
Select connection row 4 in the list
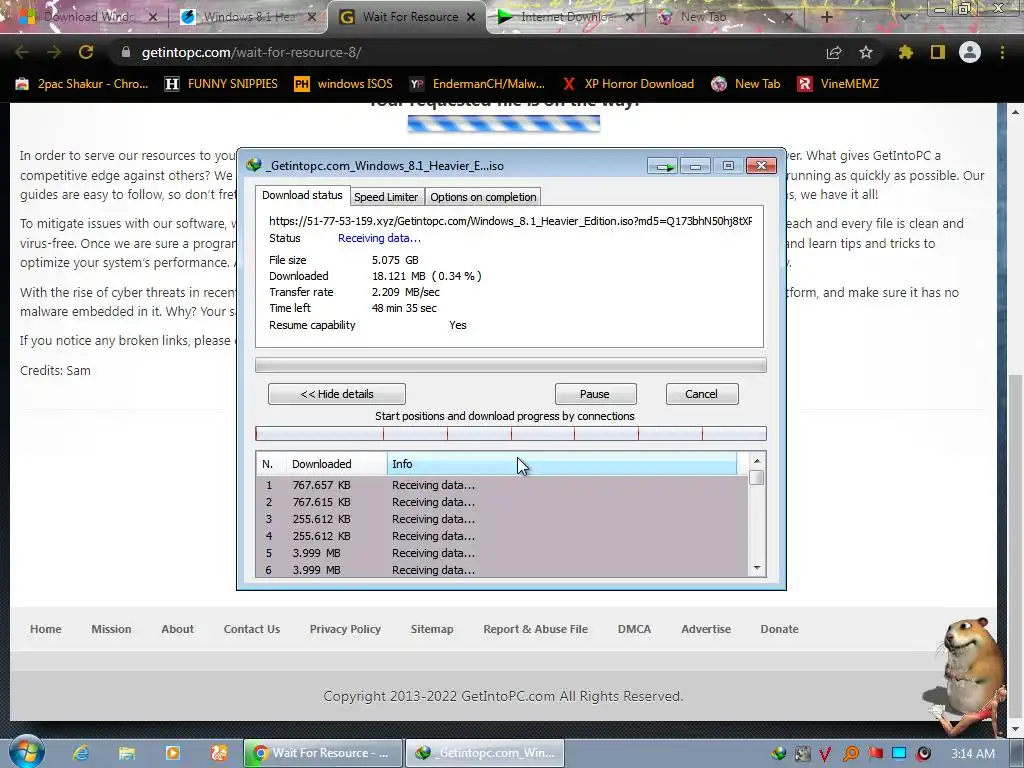point(502,536)
